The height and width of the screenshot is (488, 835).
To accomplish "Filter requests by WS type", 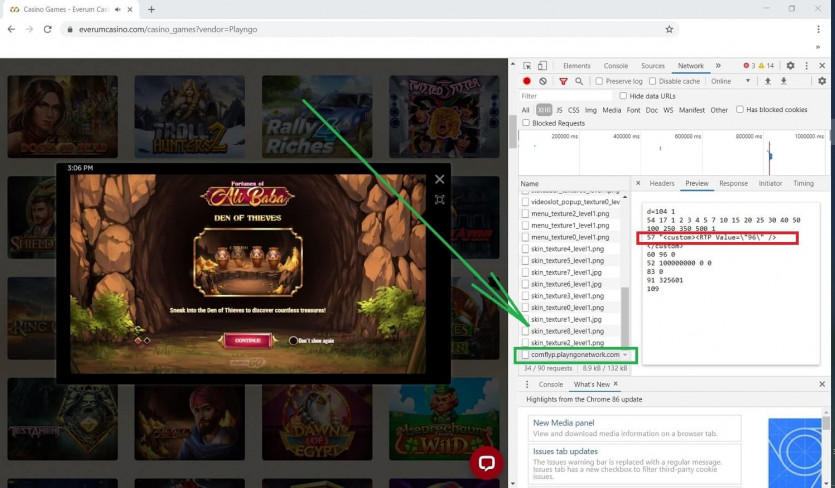I will pos(668,110).
